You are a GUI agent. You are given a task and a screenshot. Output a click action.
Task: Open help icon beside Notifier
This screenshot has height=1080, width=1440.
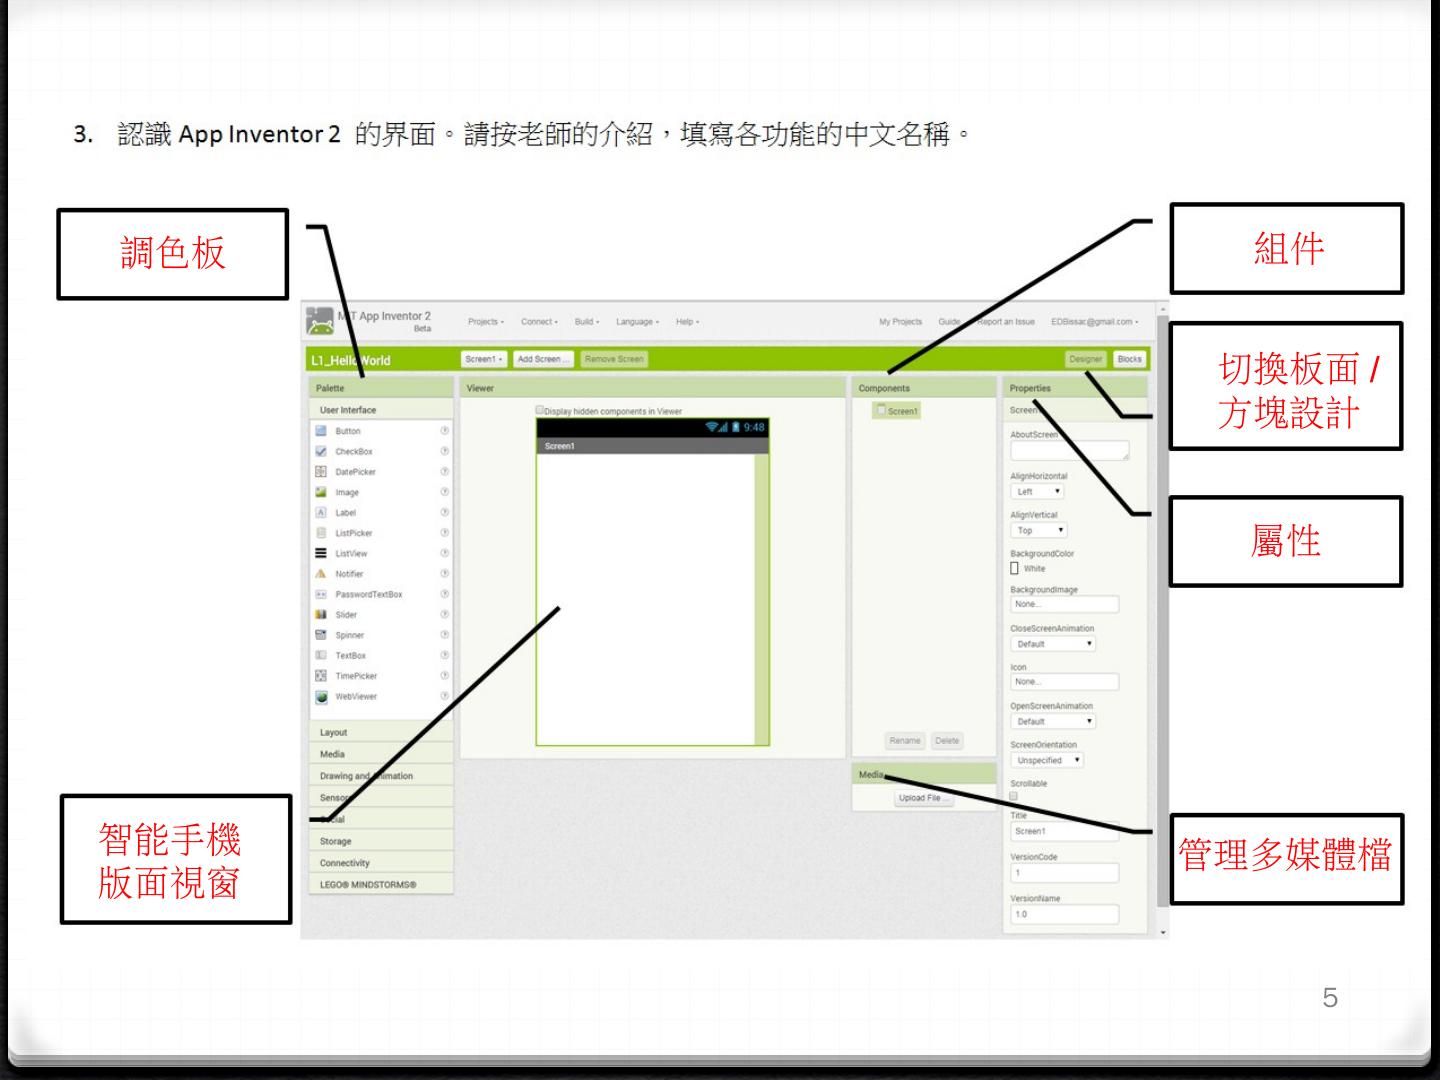tap(444, 574)
